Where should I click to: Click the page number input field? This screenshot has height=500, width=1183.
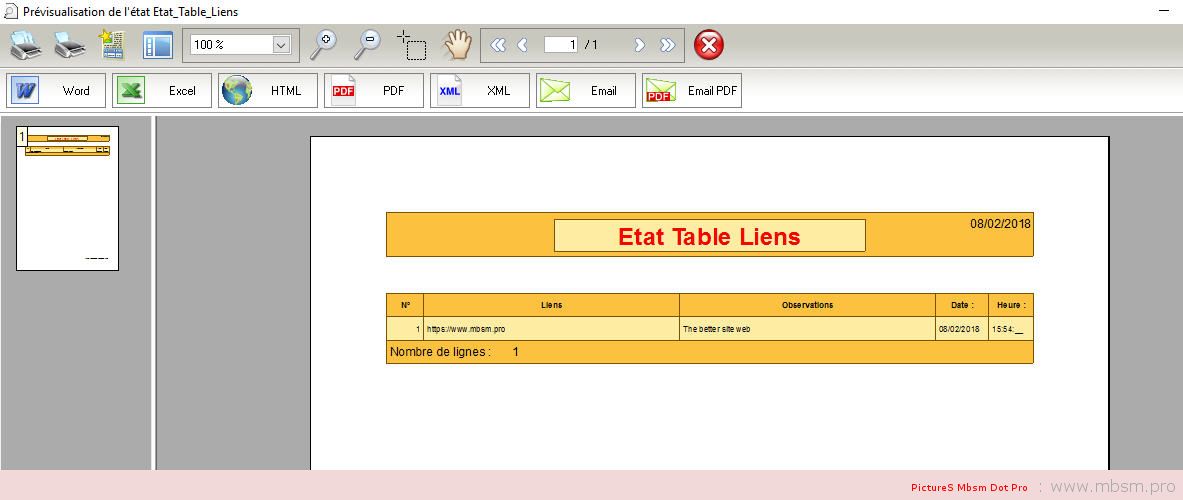[x=561, y=45]
